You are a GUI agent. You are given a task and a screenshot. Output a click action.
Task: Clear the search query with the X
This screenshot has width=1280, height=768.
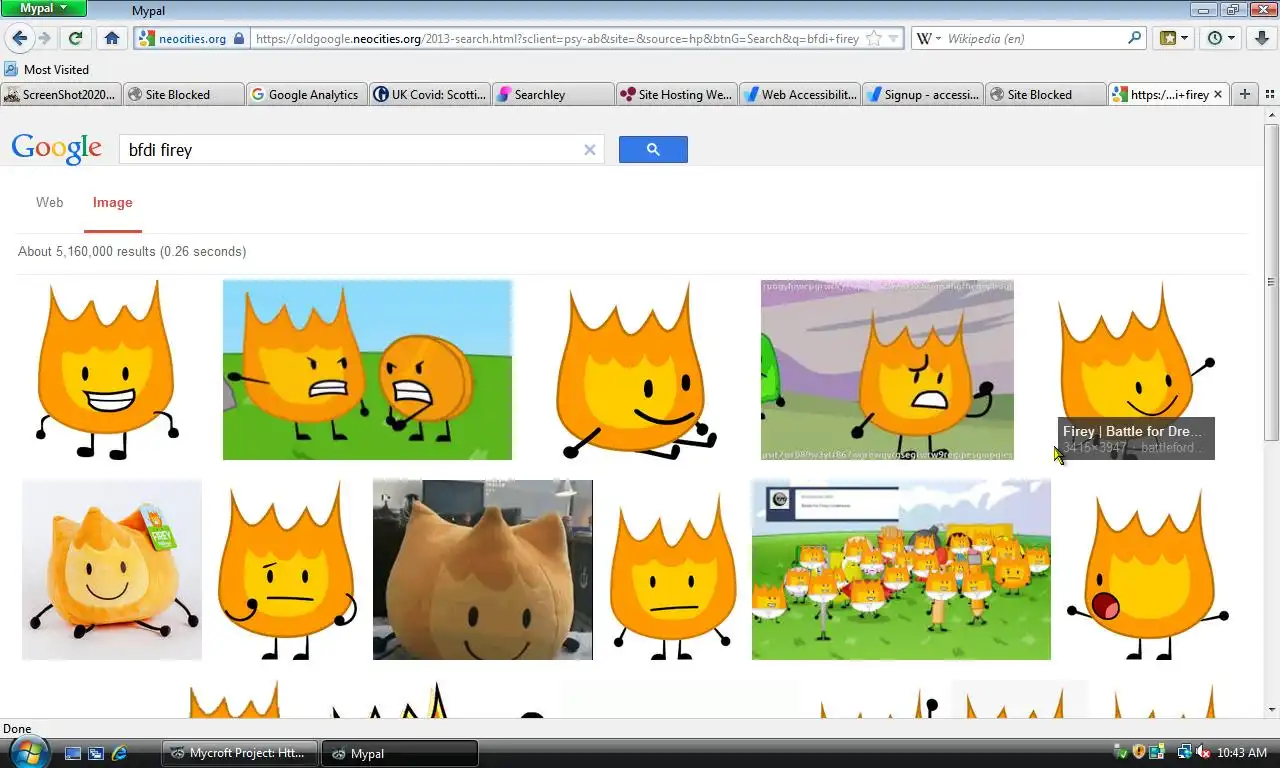pyautogui.click(x=590, y=150)
